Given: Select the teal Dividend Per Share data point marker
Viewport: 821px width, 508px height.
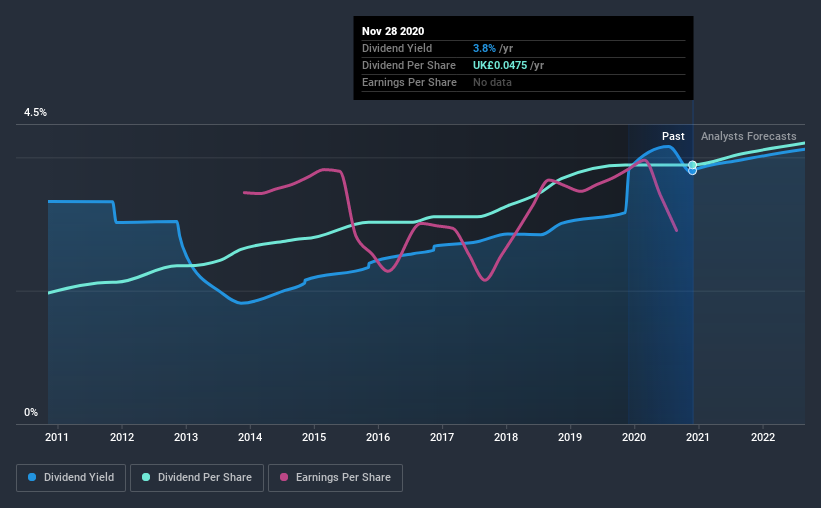Looking at the screenshot, I should tap(692, 164).
